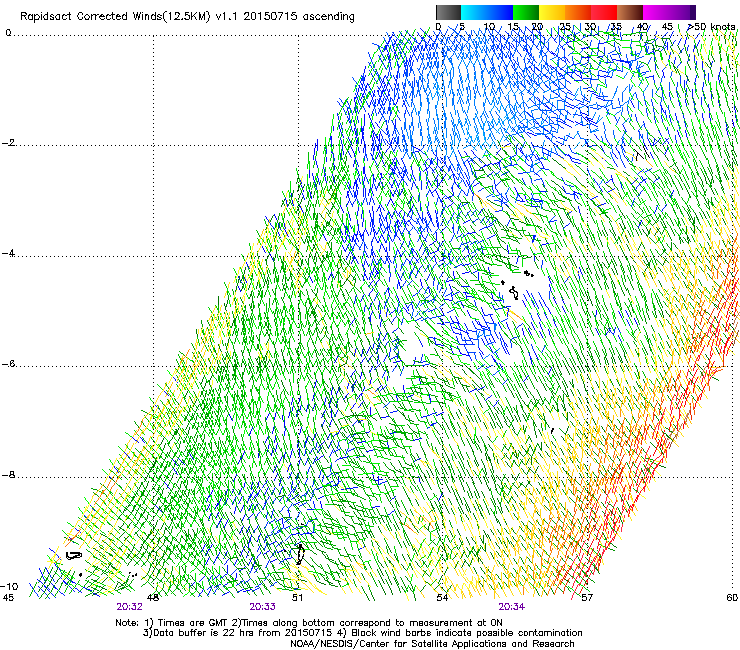Click the island outline at bottom-left corner

pyautogui.click(x=73, y=556)
